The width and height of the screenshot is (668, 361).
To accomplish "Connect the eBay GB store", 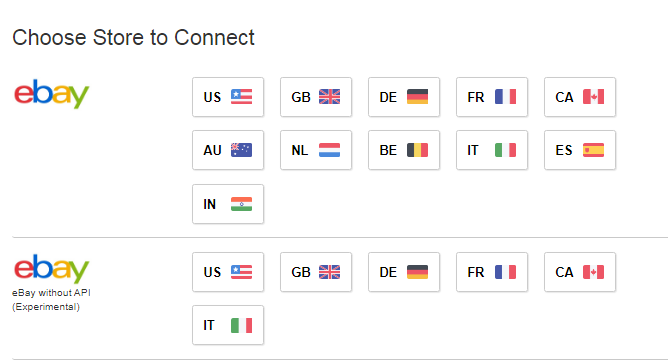I will point(316,97).
